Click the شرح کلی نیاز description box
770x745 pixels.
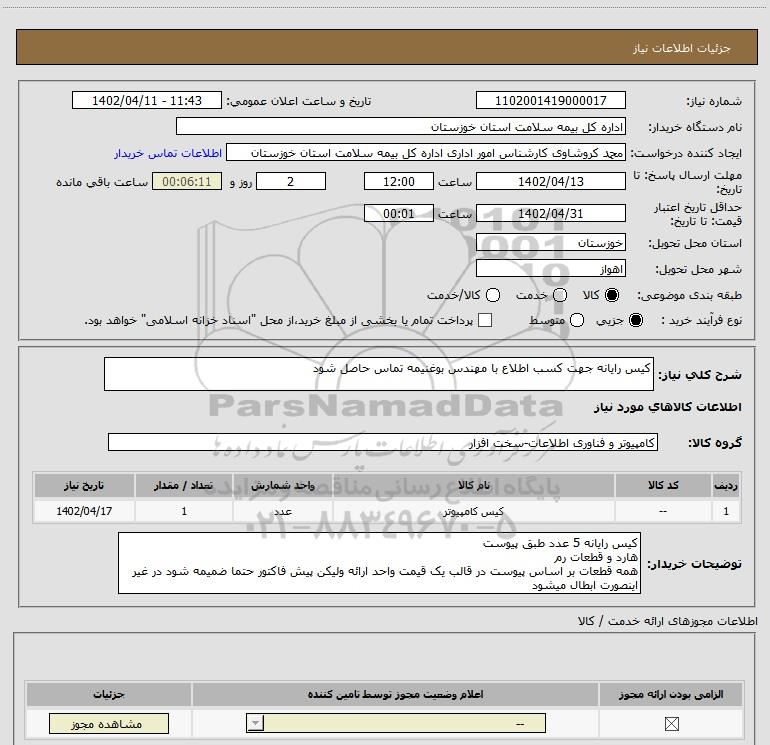(x=379, y=374)
